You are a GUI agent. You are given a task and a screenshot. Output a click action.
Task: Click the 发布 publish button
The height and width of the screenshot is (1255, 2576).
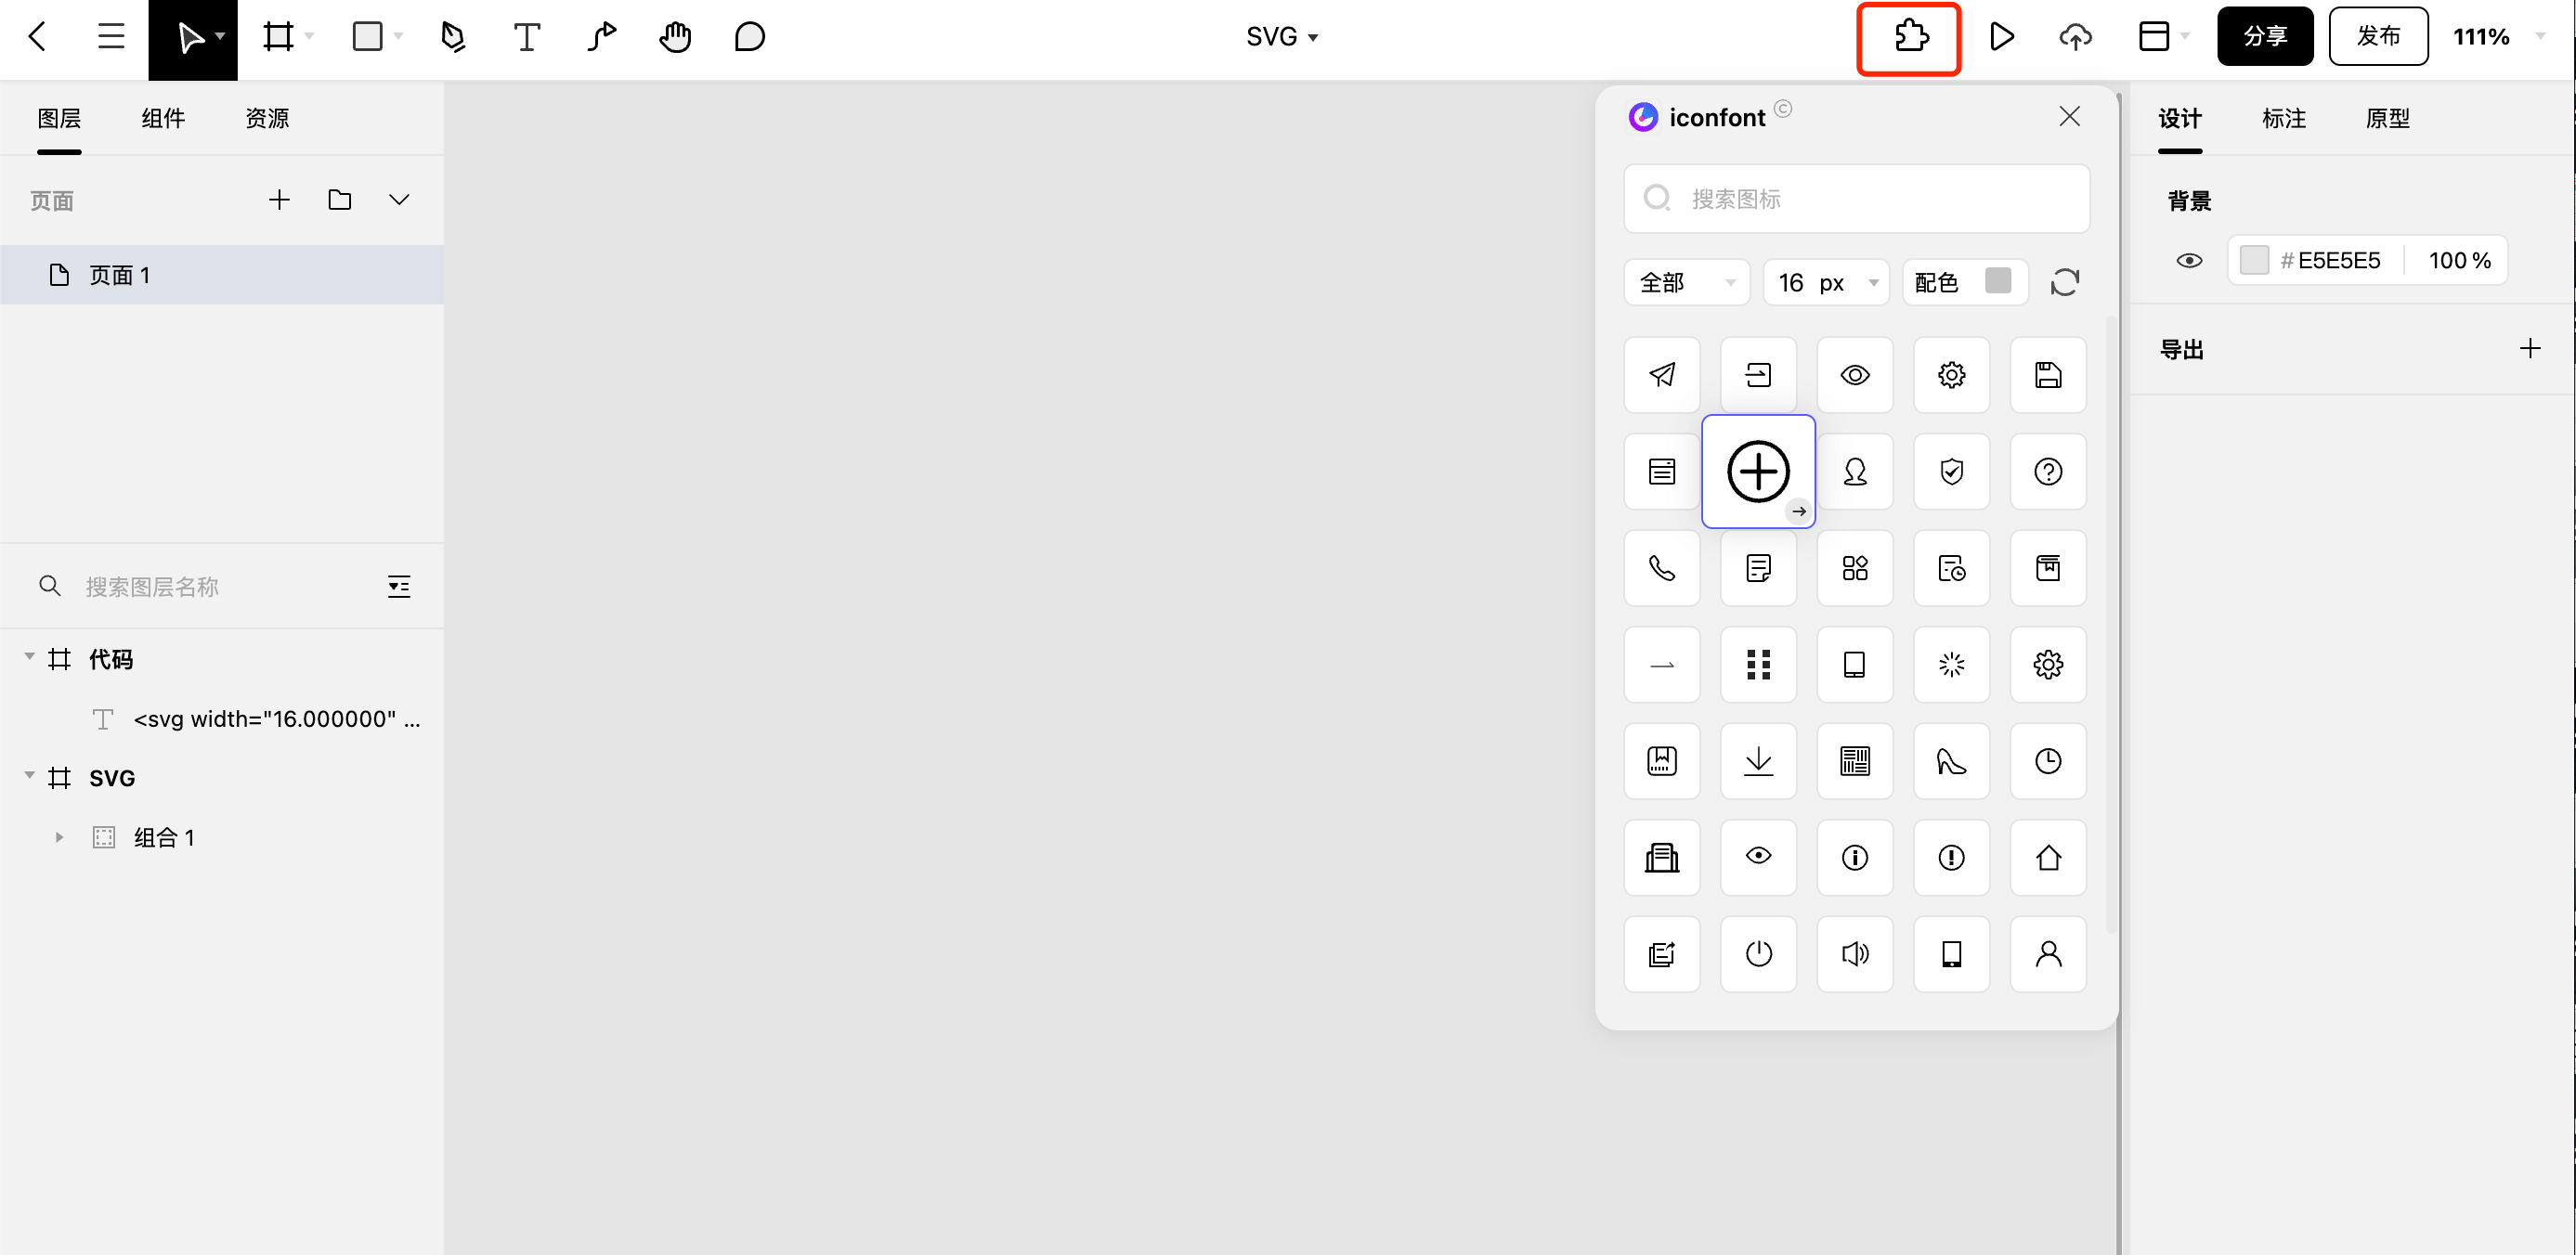pyautogui.click(x=2377, y=37)
